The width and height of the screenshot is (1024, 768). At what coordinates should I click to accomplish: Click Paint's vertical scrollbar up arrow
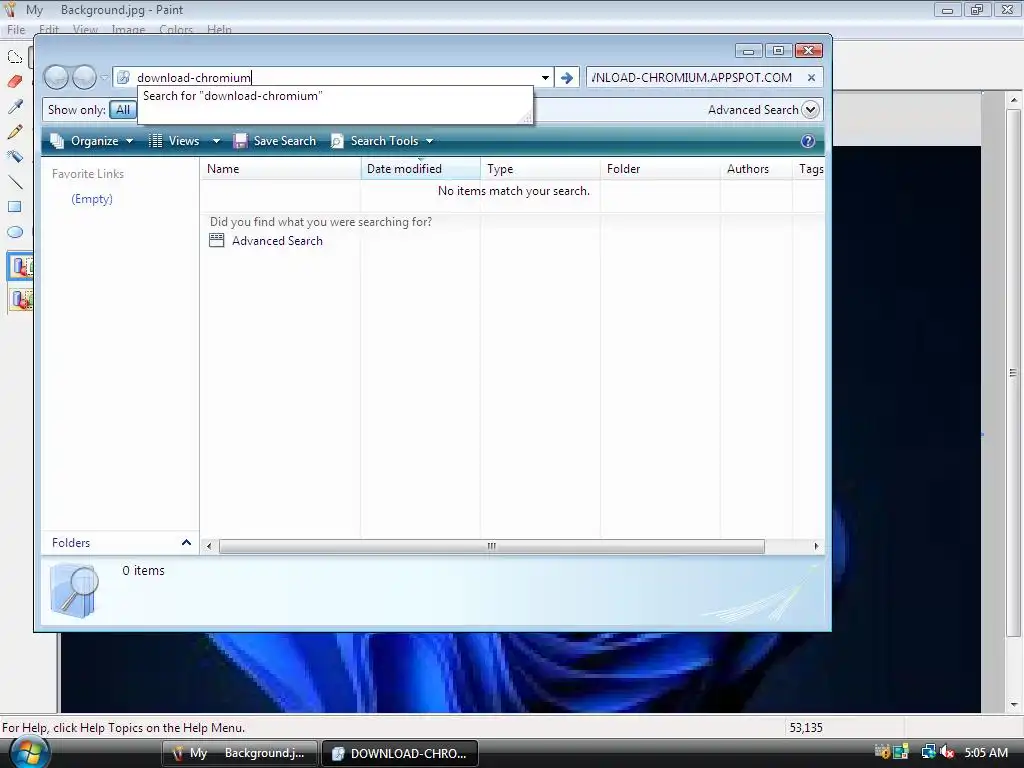1014,100
